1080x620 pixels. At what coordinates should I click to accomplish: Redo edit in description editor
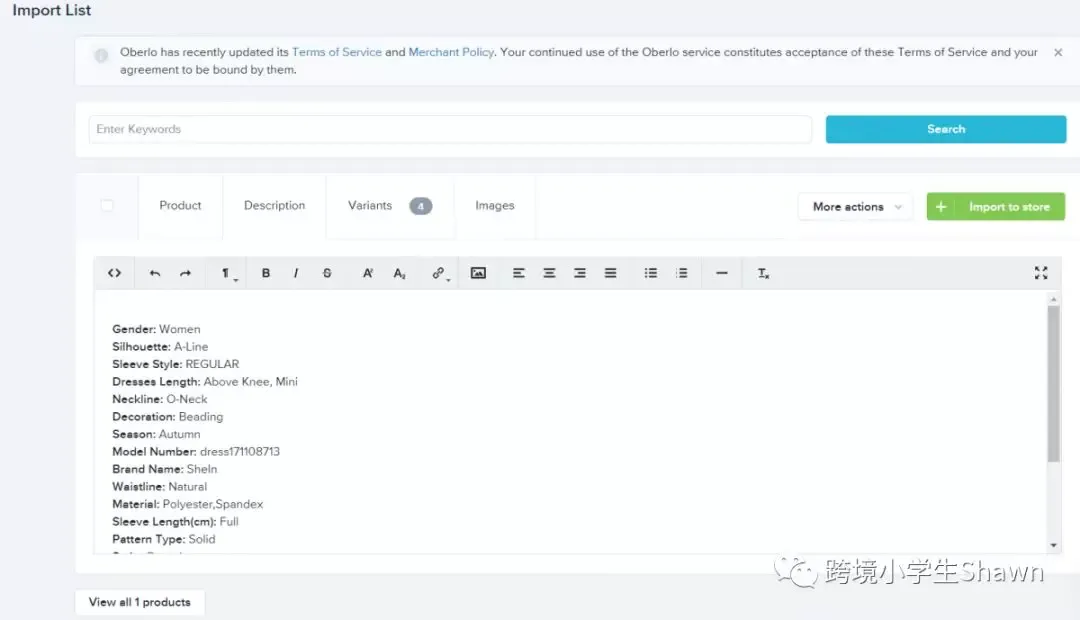tap(185, 273)
